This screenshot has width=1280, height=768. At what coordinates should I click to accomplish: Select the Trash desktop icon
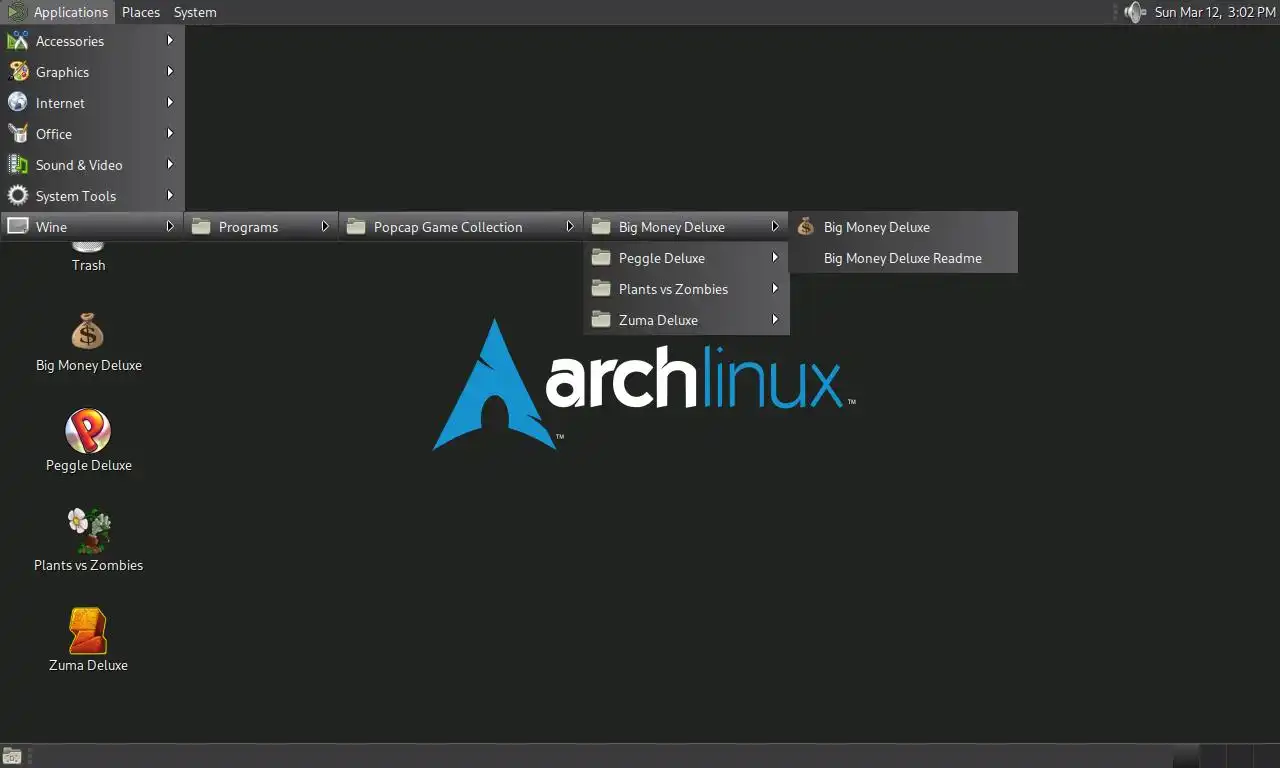point(88,257)
